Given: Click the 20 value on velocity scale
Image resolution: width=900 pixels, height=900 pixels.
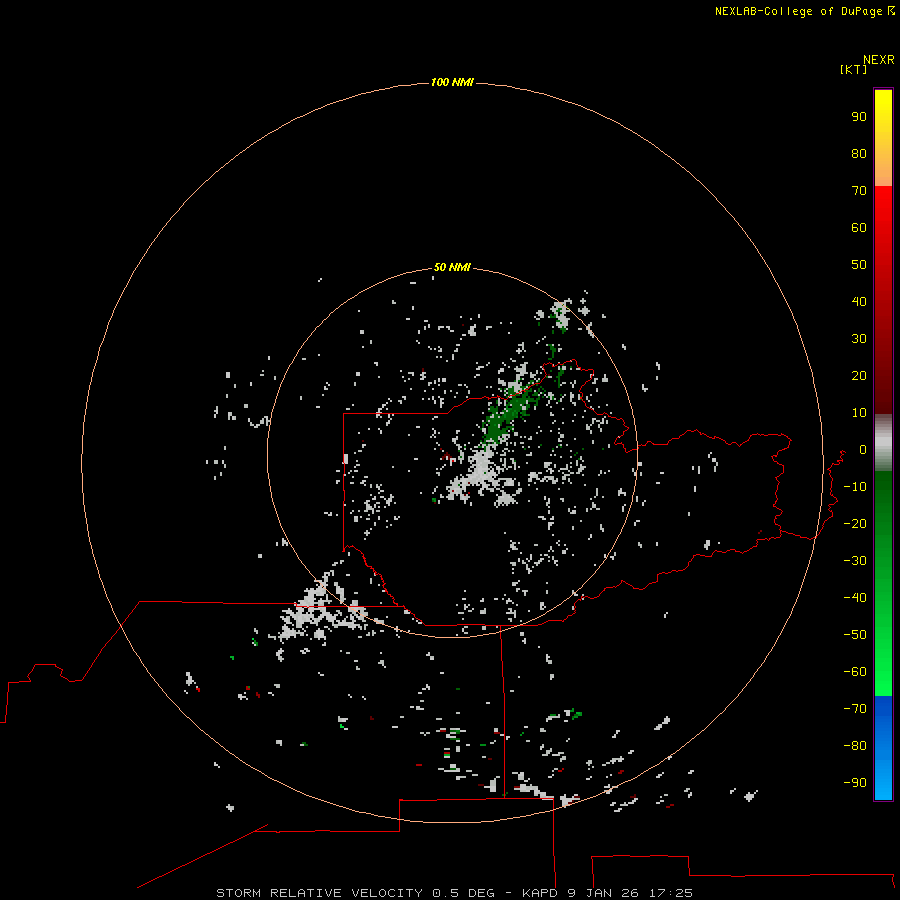Looking at the screenshot, I should click(x=859, y=375).
